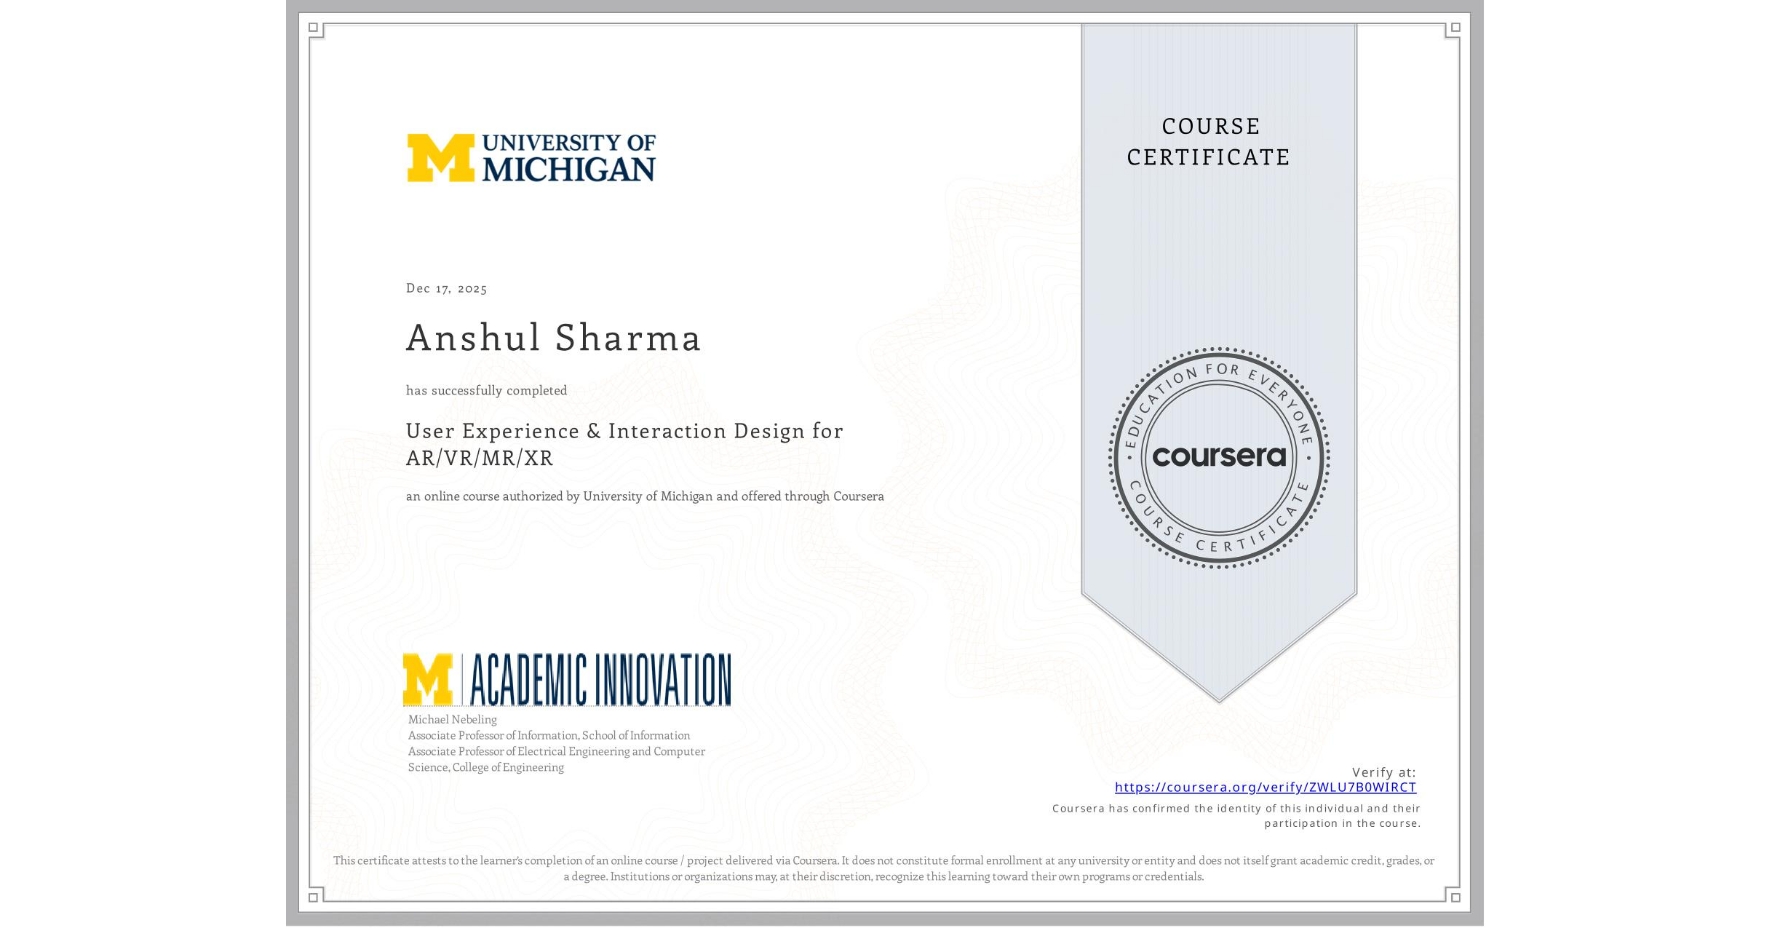Click Michael Nebeling's name
Image resolution: width=1772 pixels, height=928 pixels.
(451, 719)
